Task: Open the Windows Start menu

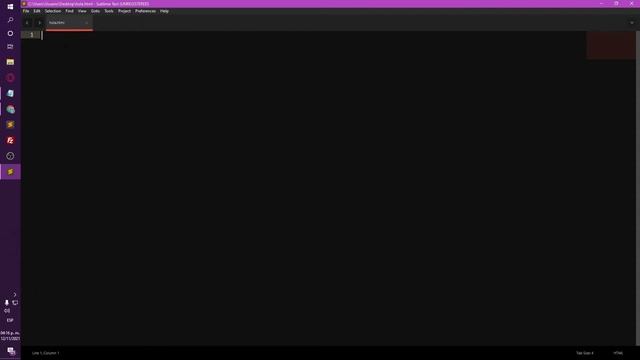Action: tap(10, 7)
